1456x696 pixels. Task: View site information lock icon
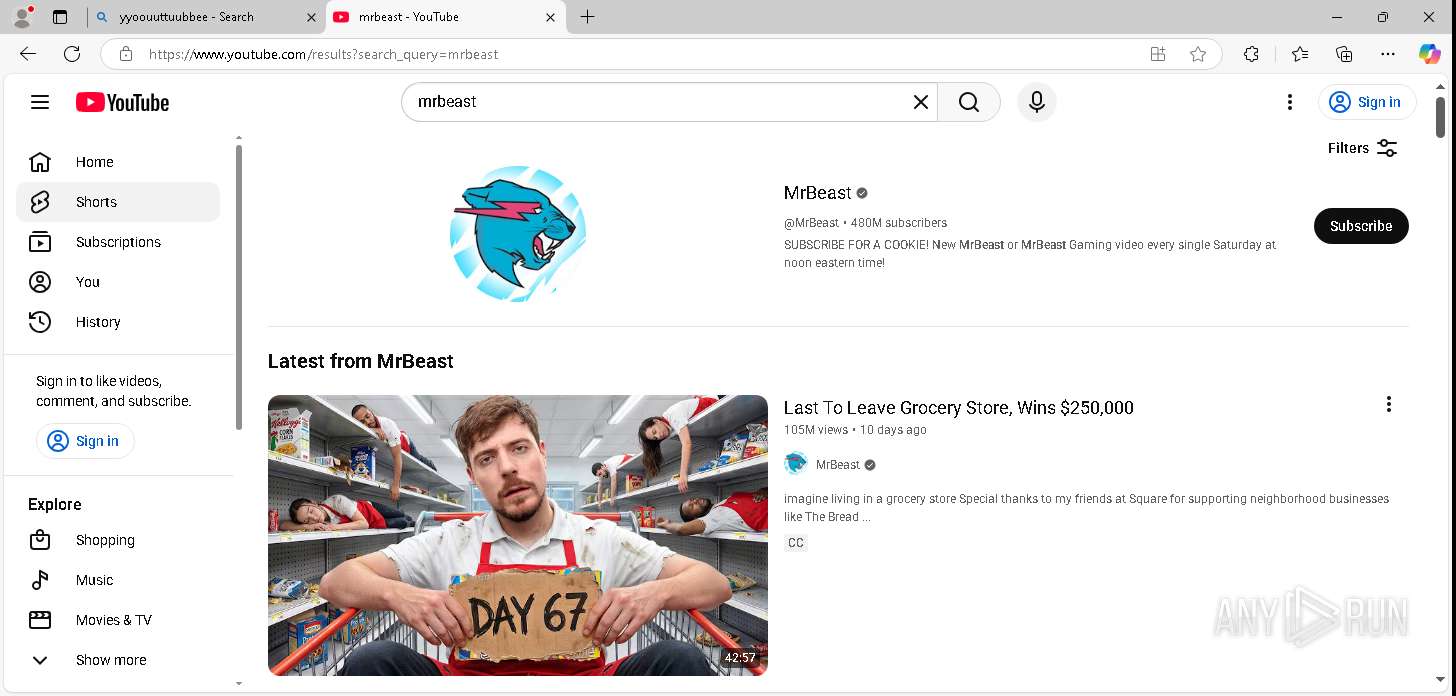coord(125,54)
